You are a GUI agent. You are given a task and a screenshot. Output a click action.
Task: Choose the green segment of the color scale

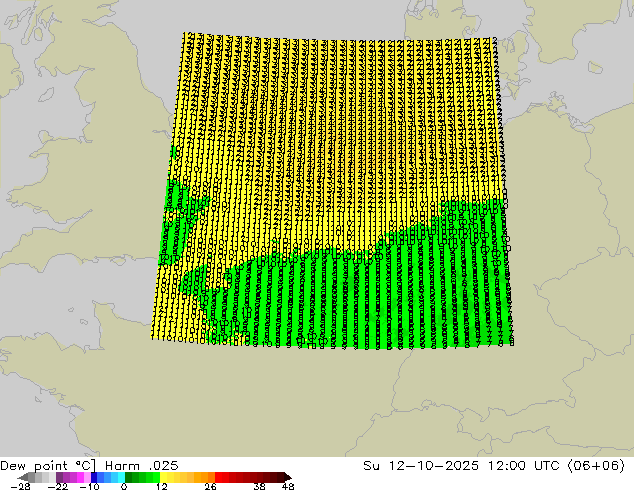coord(140,477)
